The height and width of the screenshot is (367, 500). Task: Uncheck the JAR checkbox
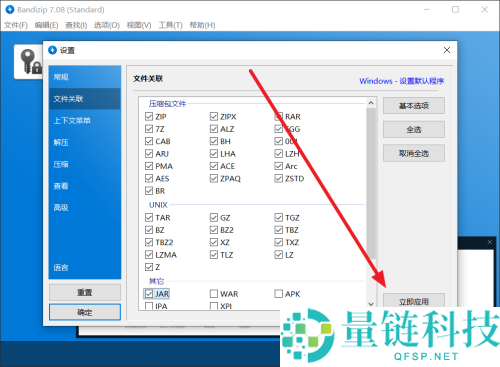149,294
